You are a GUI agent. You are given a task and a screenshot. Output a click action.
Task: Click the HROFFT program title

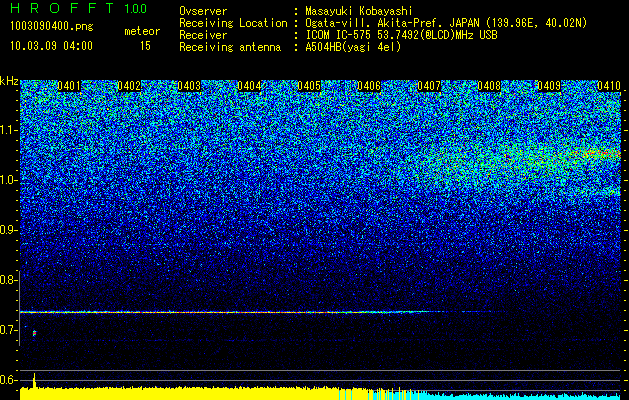[x=62, y=8]
